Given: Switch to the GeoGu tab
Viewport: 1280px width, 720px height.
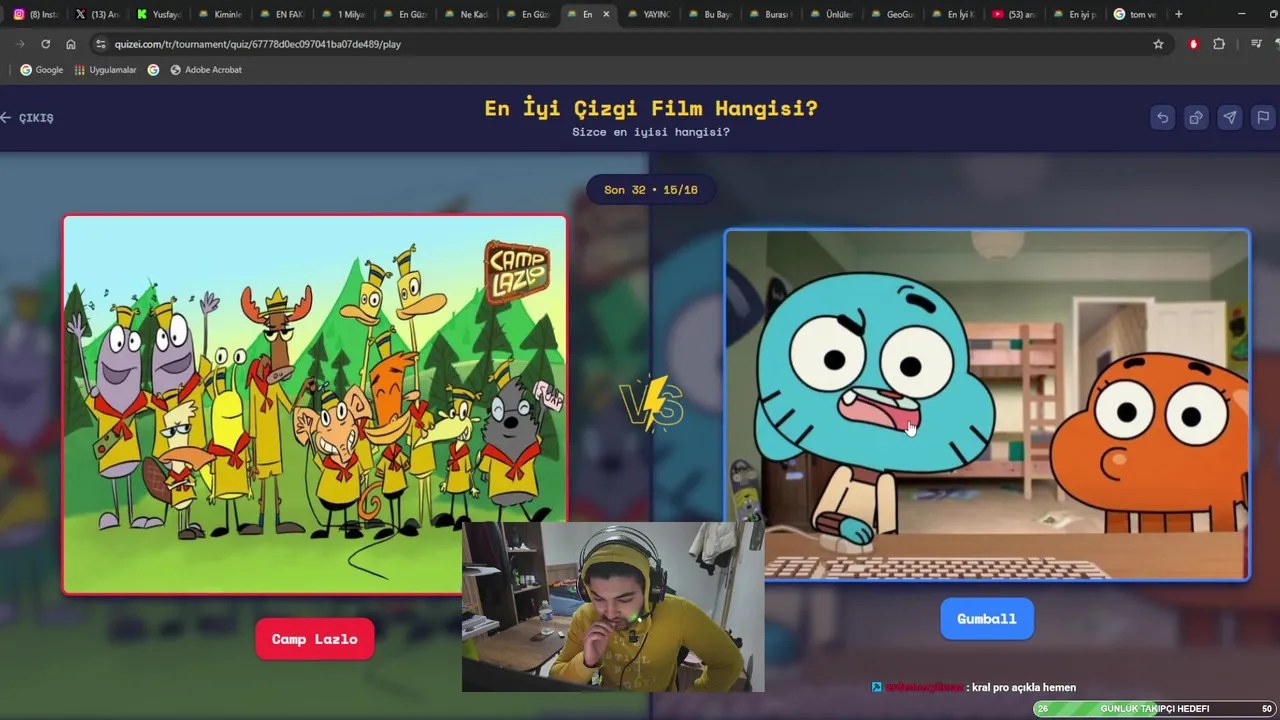Looking at the screenshot, I should [x=893, y=14].
